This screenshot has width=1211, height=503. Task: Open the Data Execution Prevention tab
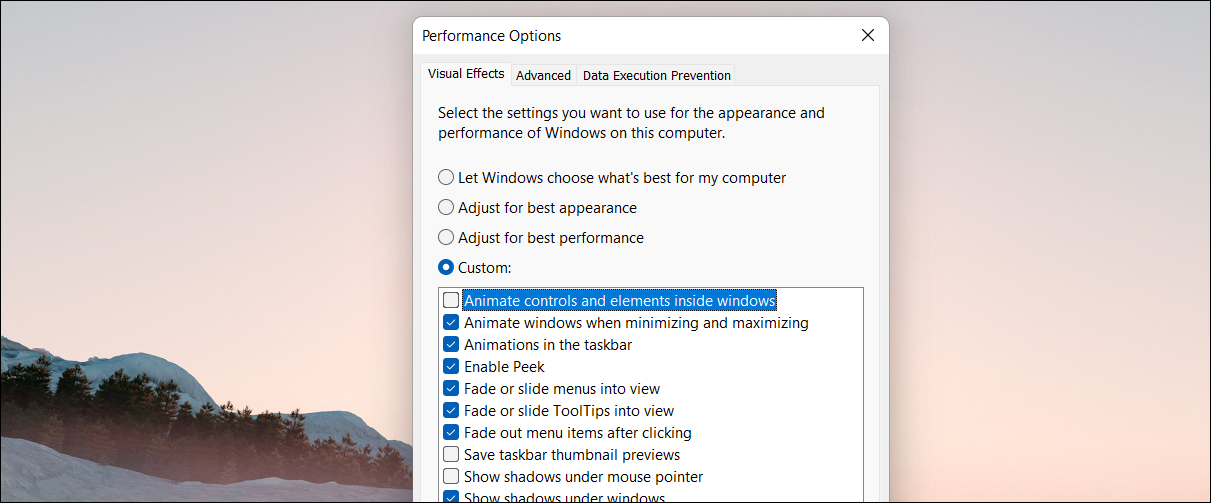tap(657, 75)
